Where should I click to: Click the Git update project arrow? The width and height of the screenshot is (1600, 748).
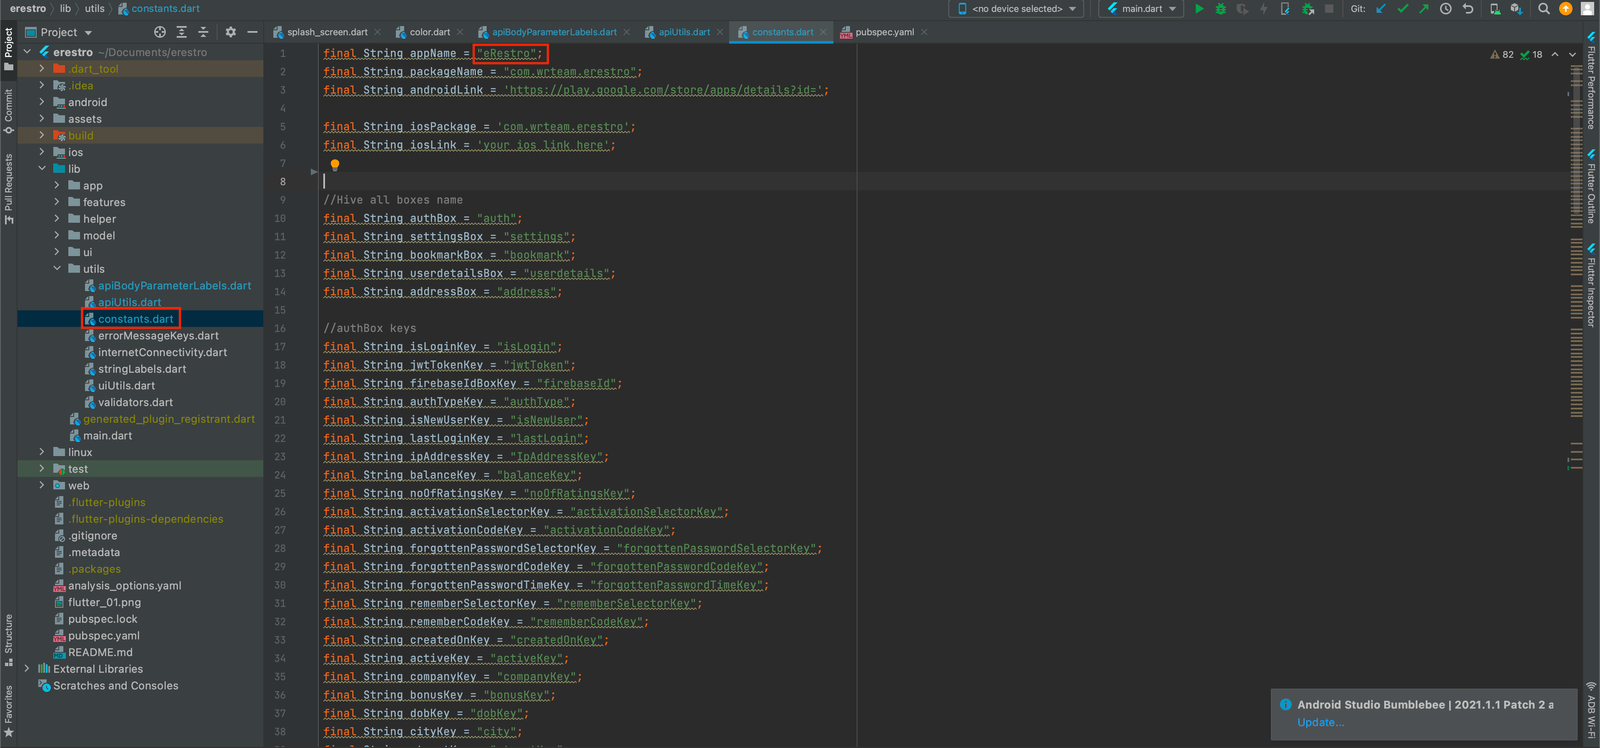1381,9
